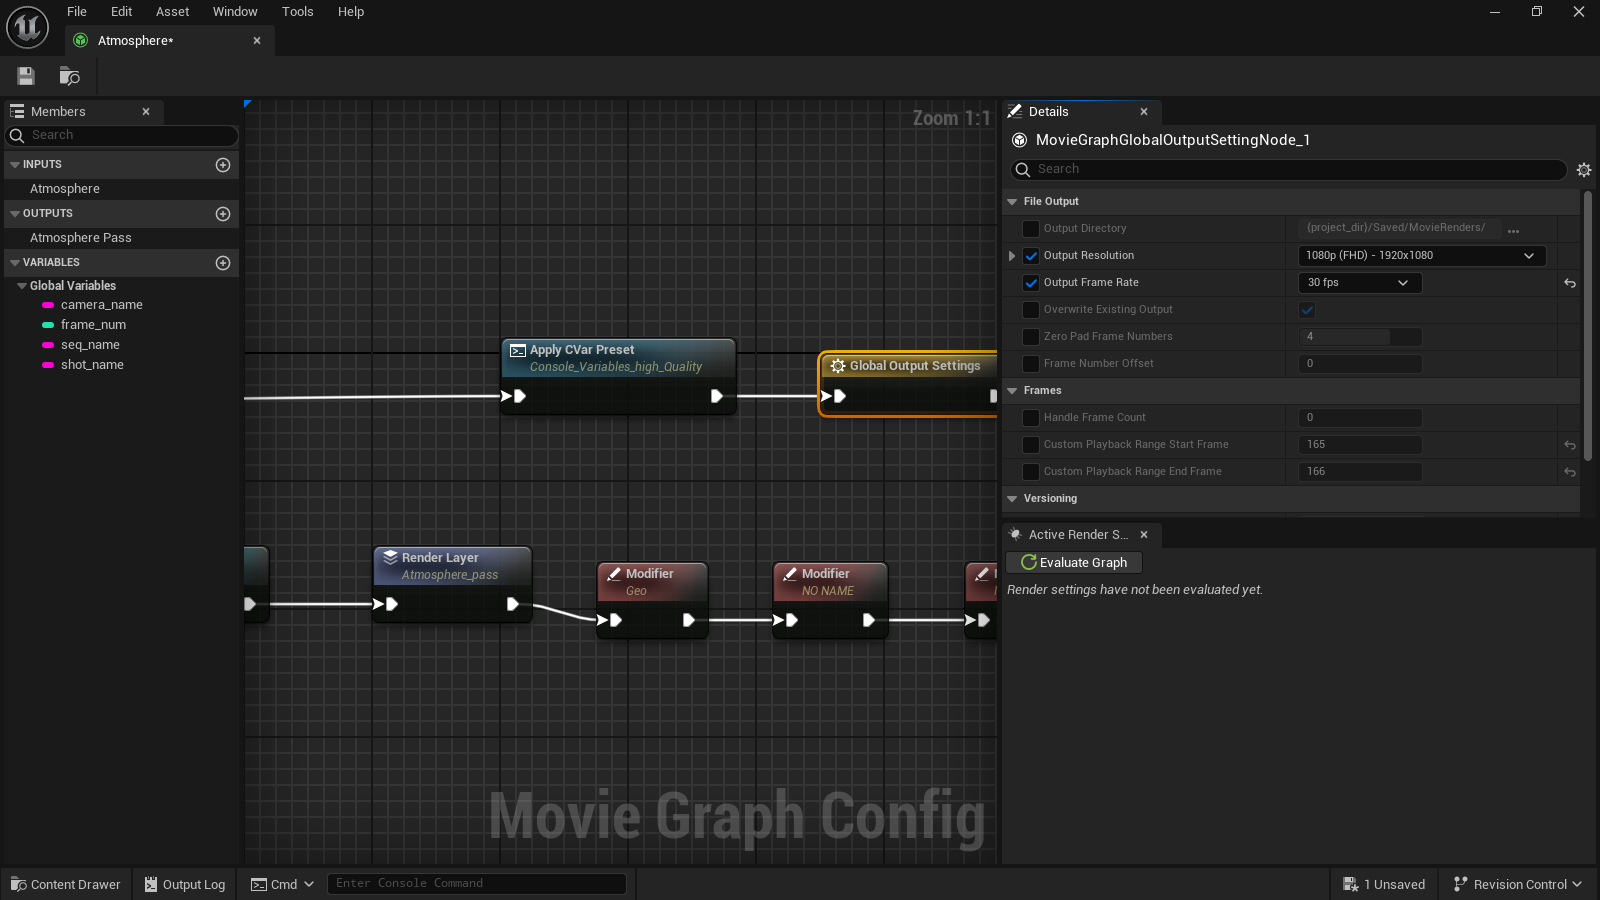Collapse the File Output section
The width and height of the screenshot is (1600, 900).
pyautogui.click(x=1012, y=202)
